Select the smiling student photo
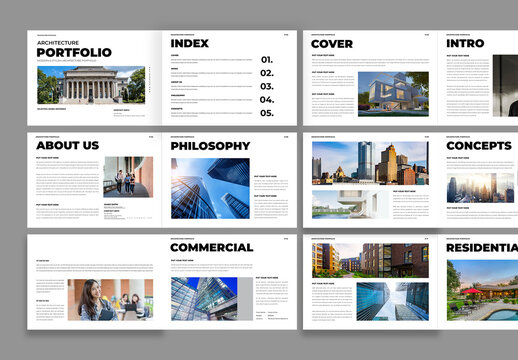518x360 pixels. [x=110, y=300]
